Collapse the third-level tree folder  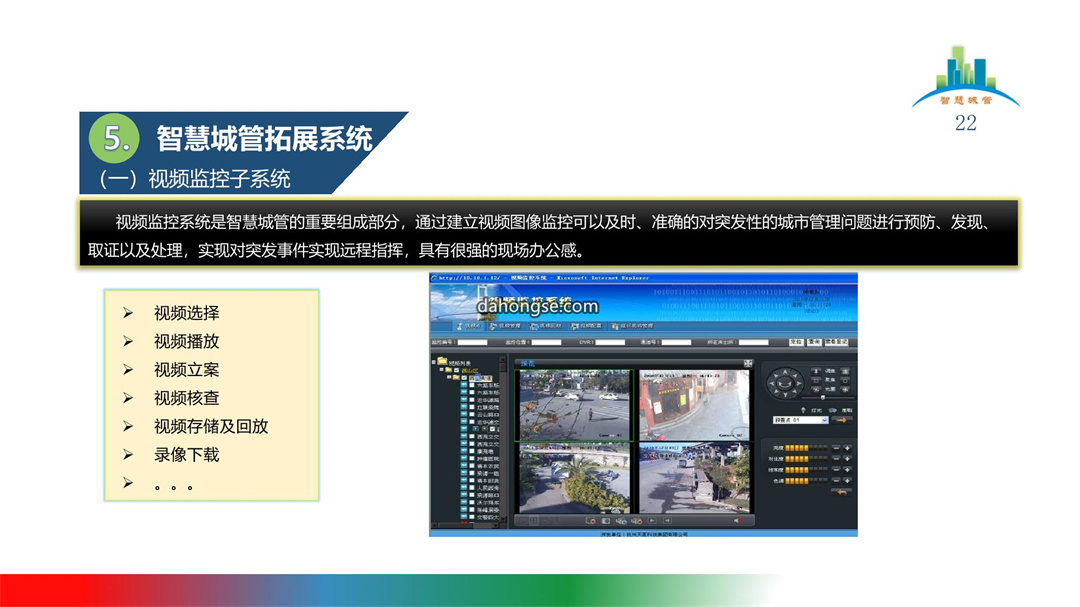pyautogui.click(x=449, y=377)
